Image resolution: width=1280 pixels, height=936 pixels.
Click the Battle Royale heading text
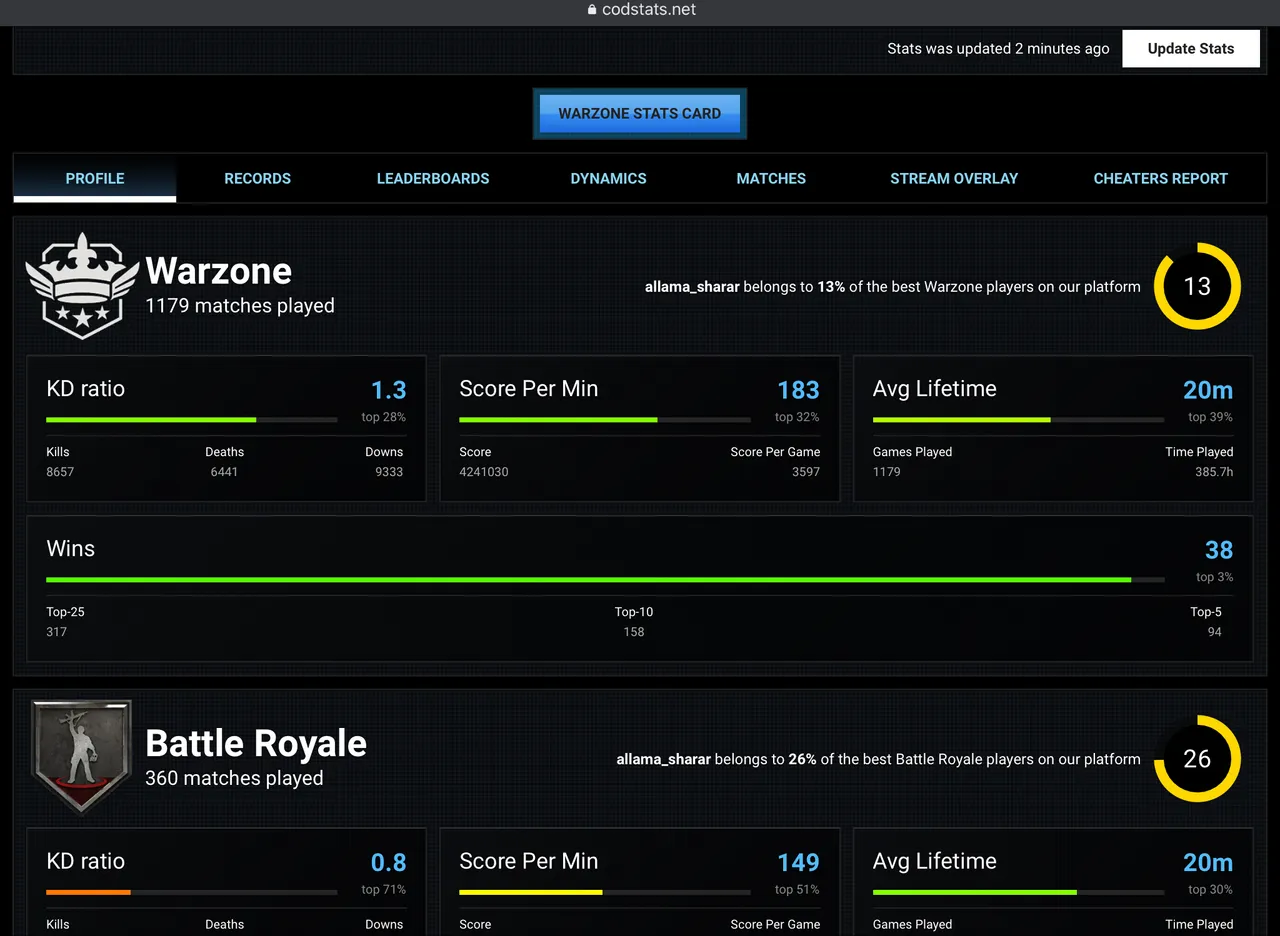click(x=256, y=743)
